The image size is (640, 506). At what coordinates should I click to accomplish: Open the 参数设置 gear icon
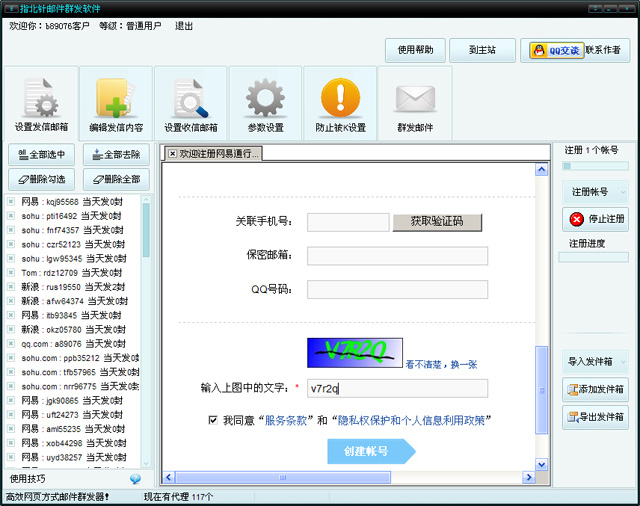coord(265,98)
